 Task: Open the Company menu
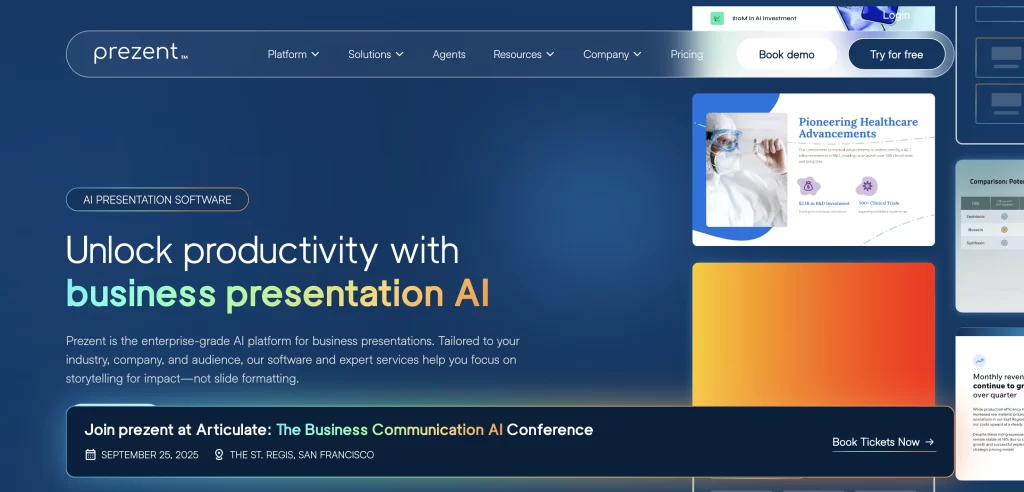coord(612,54)
